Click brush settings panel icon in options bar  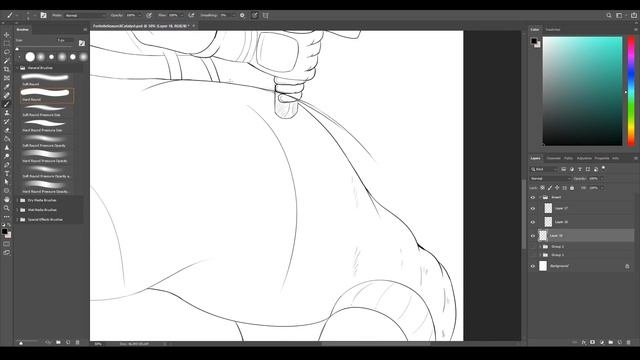(x=43, y=16)
